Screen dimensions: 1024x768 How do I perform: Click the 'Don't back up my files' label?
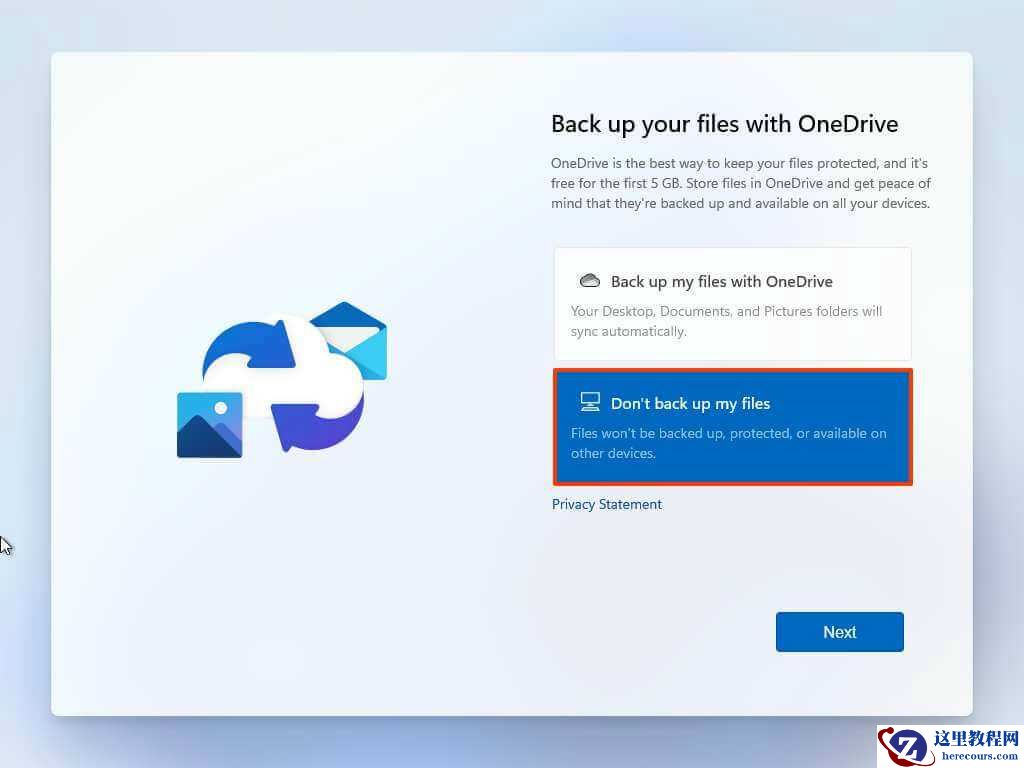click(690, 404)
